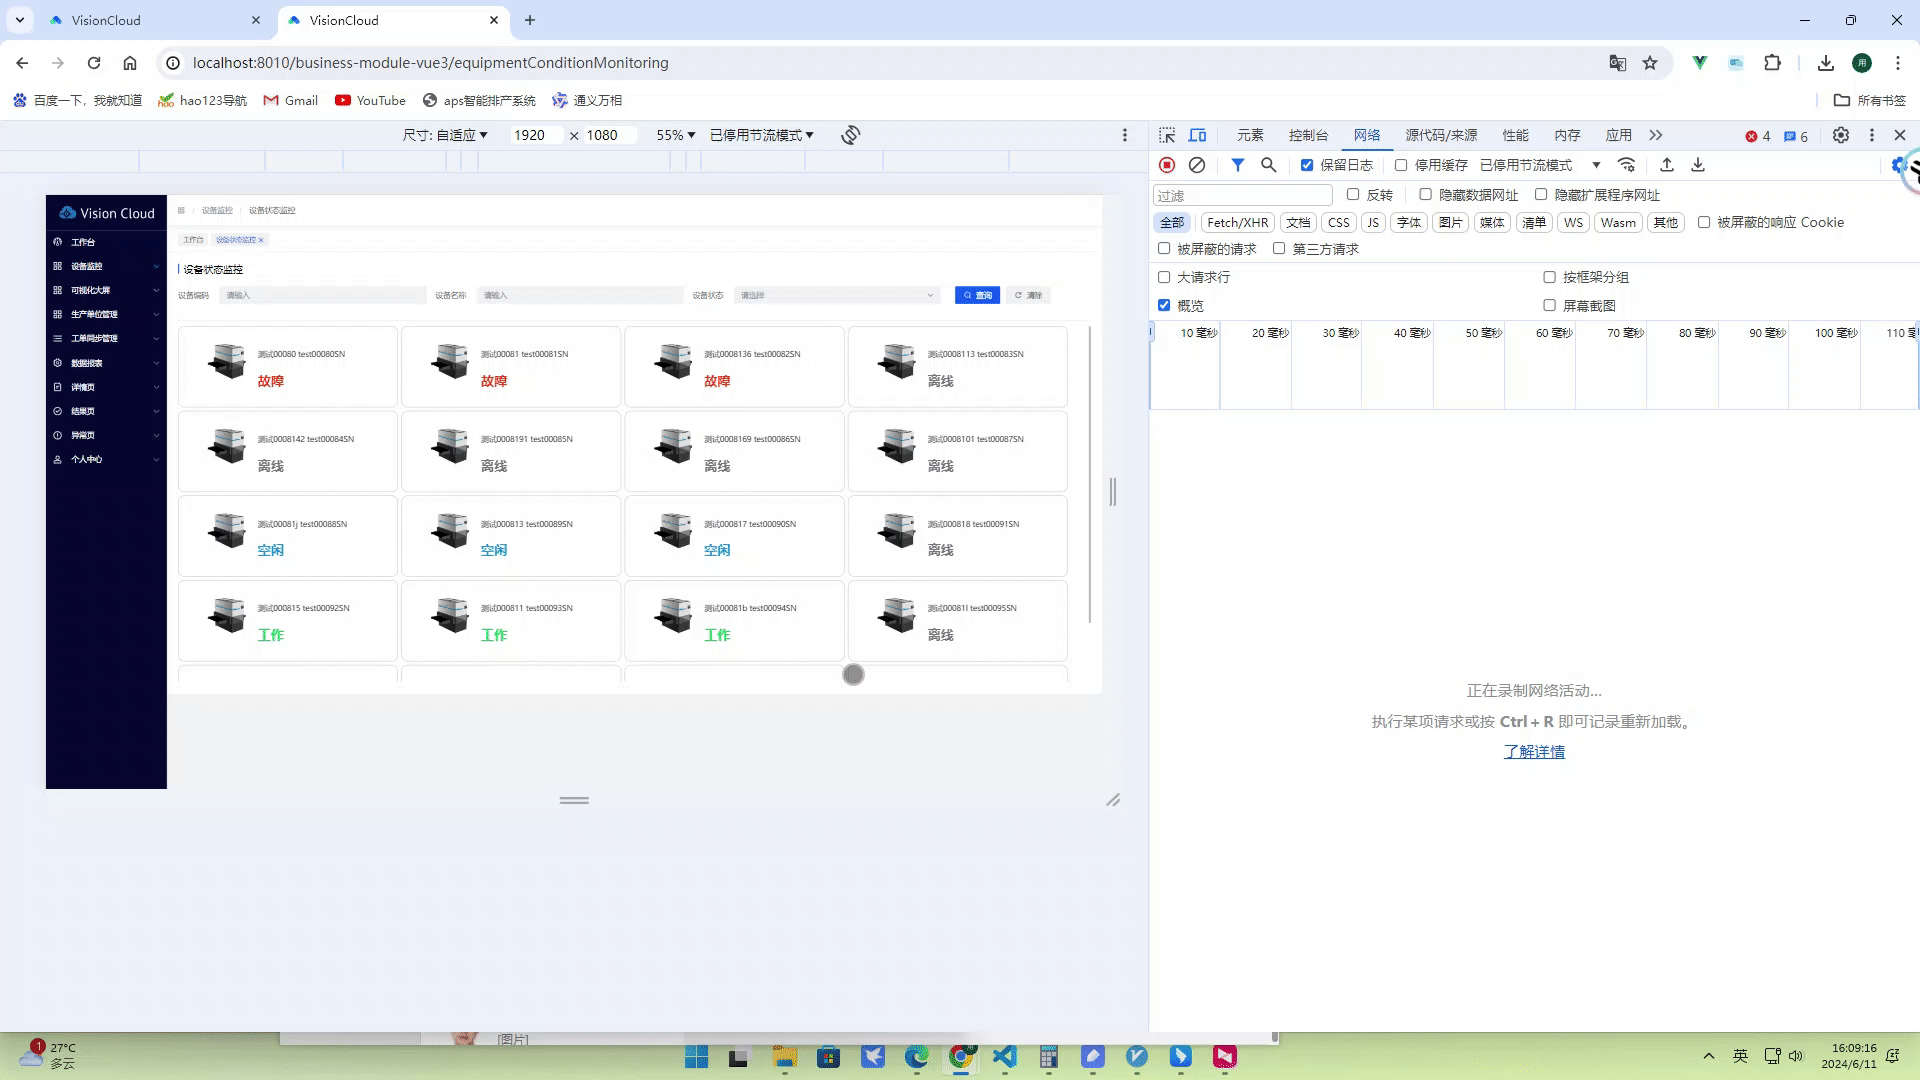The image size is (1920, 1080).
Task: Enable 屏幕截图 checkbox
Action: tap(1550, 305)
